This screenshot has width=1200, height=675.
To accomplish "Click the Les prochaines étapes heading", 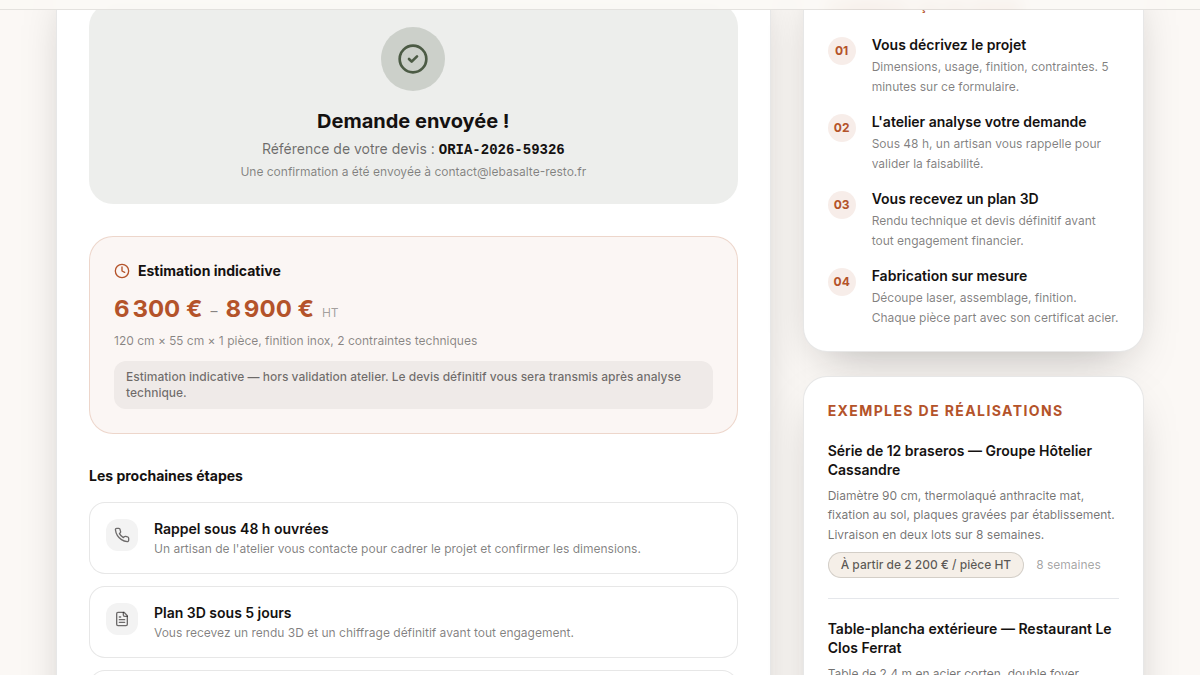I will tap(166, 476).
